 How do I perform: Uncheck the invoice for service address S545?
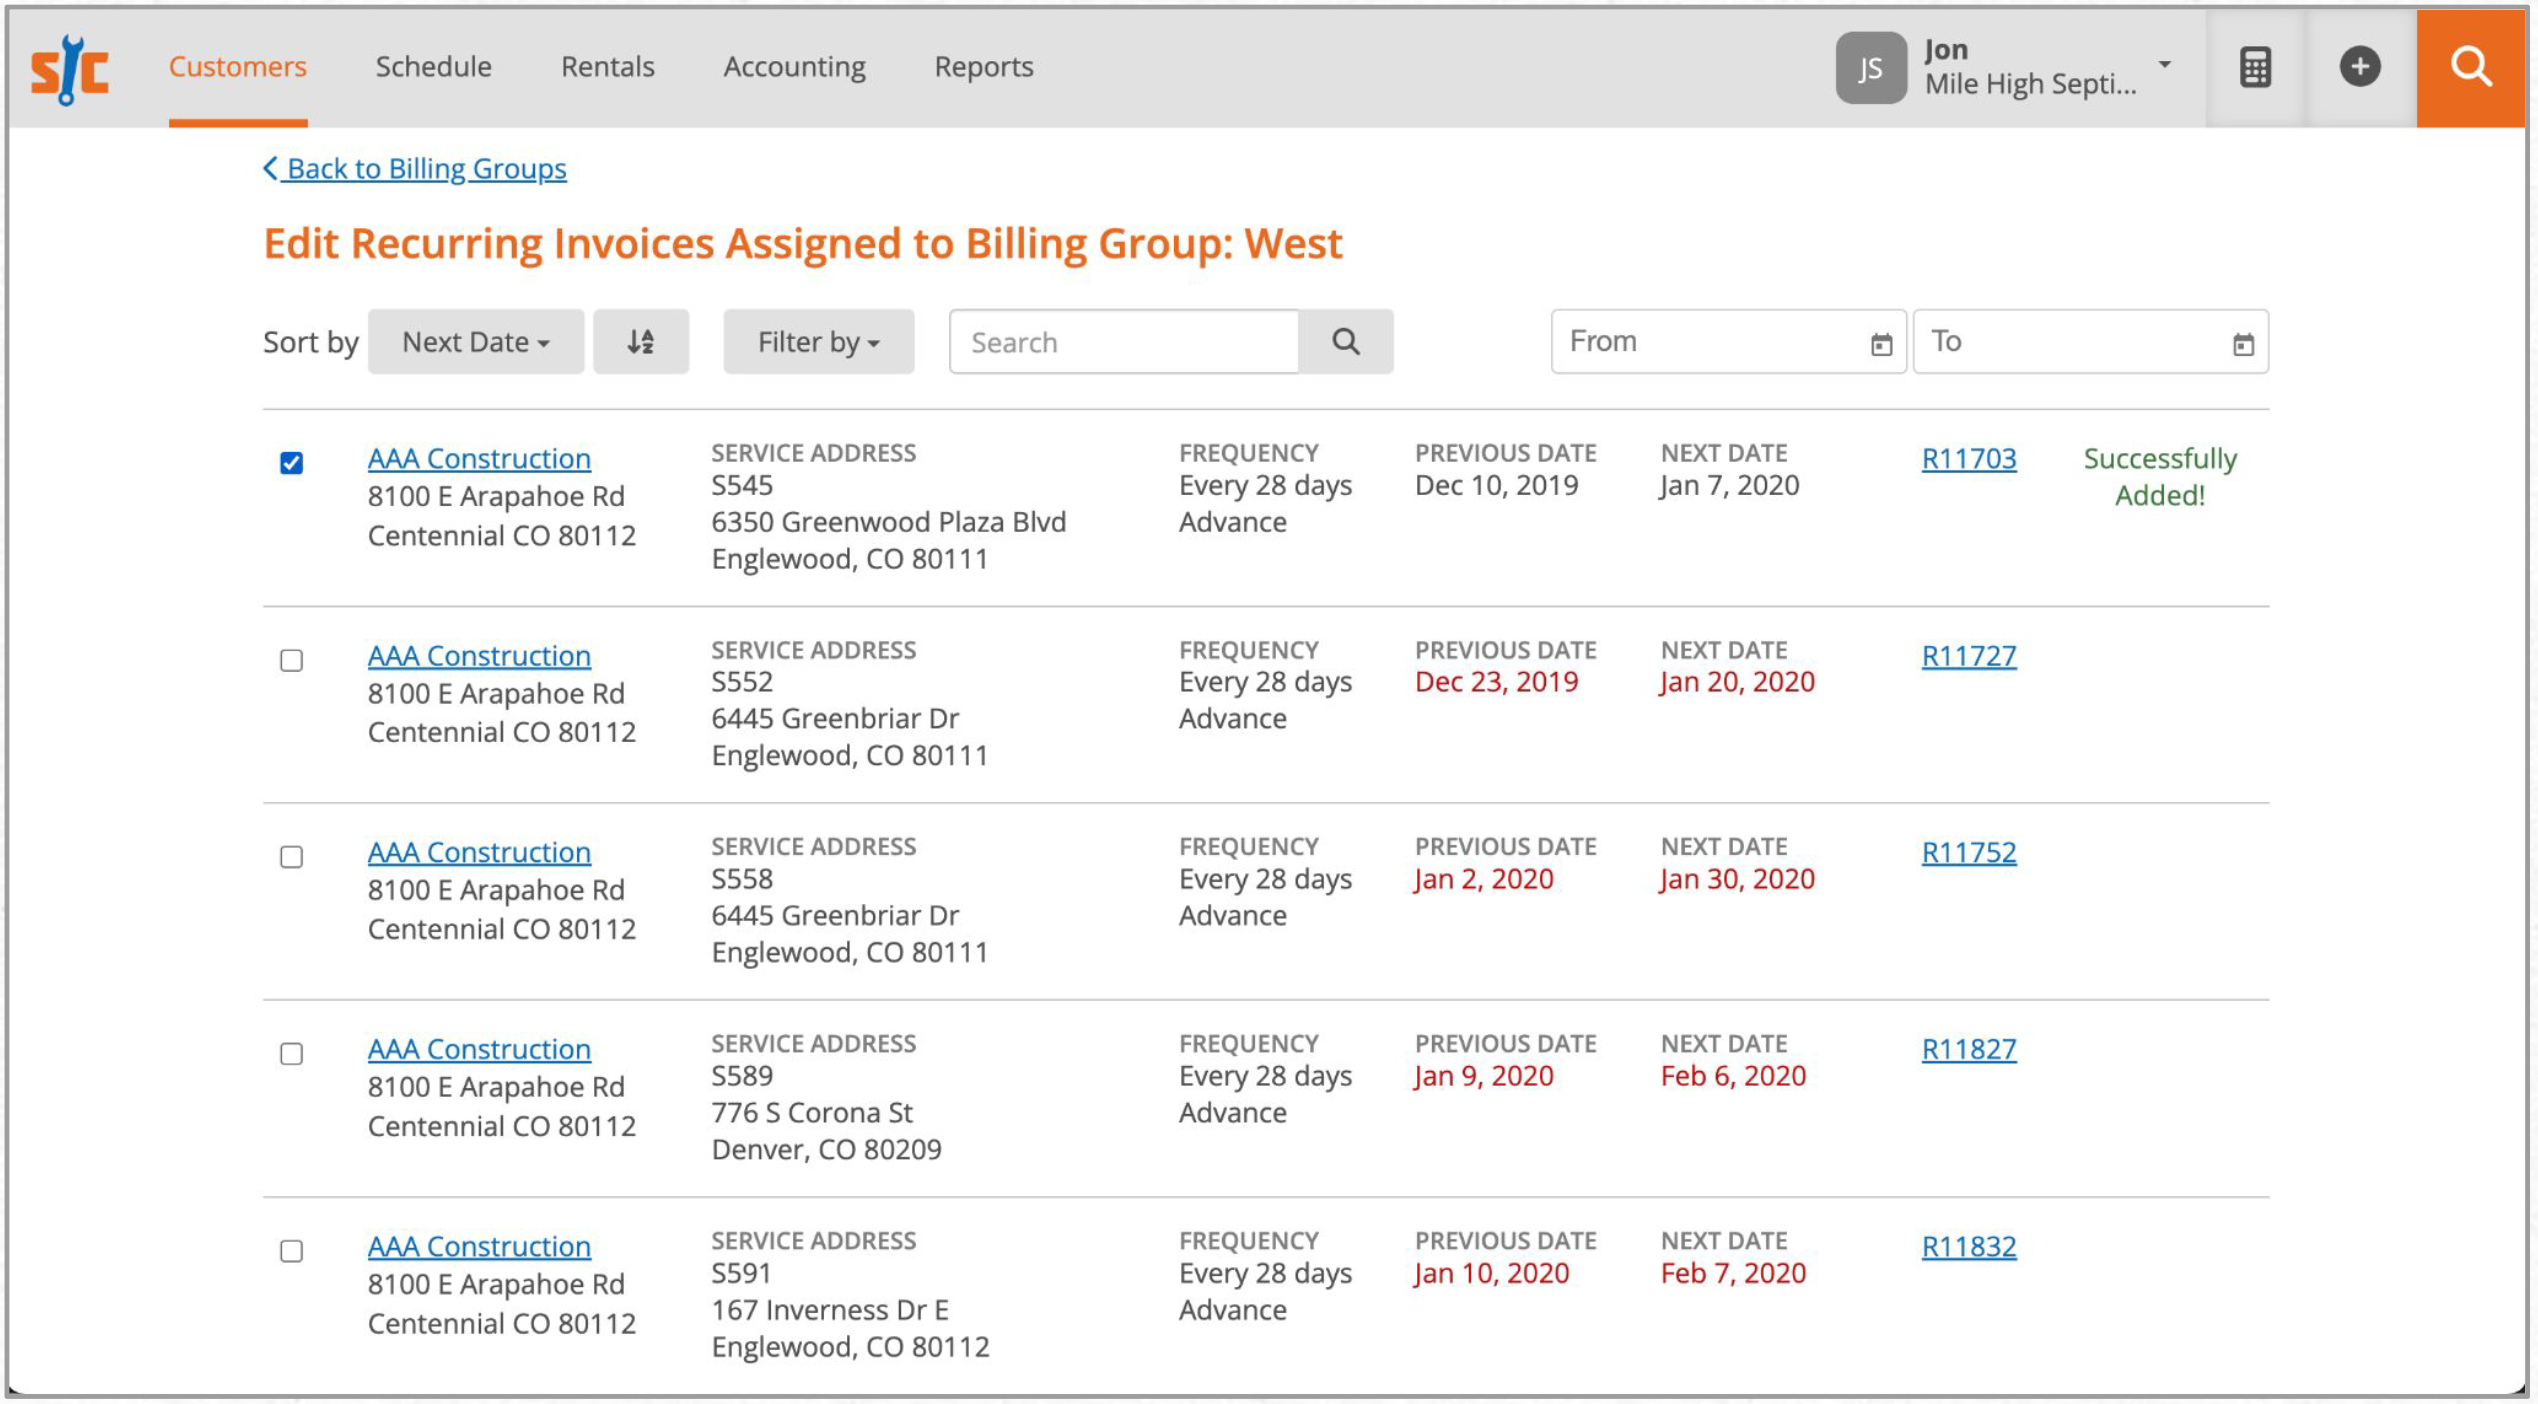pos(291,461)
